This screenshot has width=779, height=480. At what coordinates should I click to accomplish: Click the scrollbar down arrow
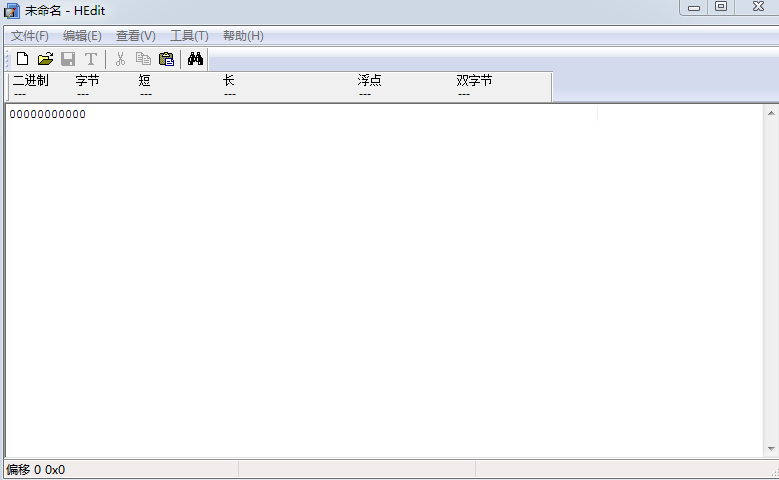click(771, 449)
